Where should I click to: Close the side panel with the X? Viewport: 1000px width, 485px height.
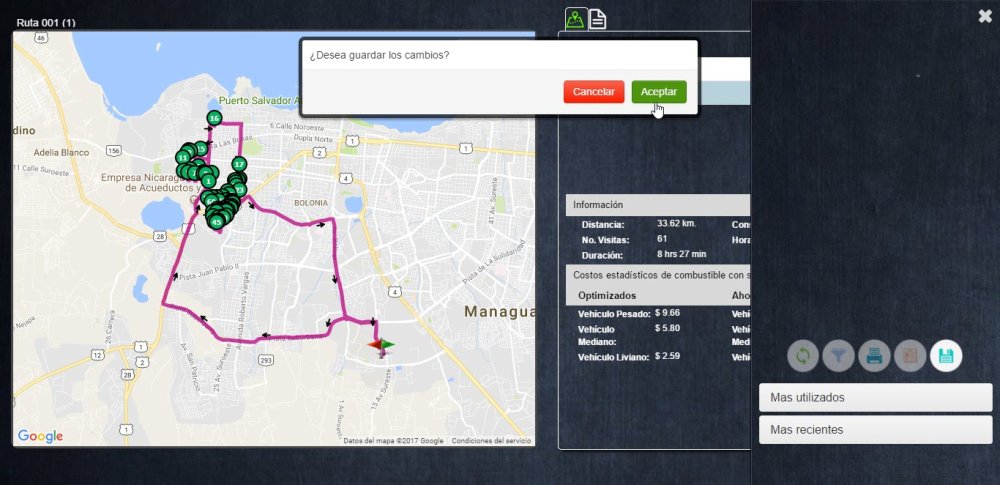coord(985,17)
